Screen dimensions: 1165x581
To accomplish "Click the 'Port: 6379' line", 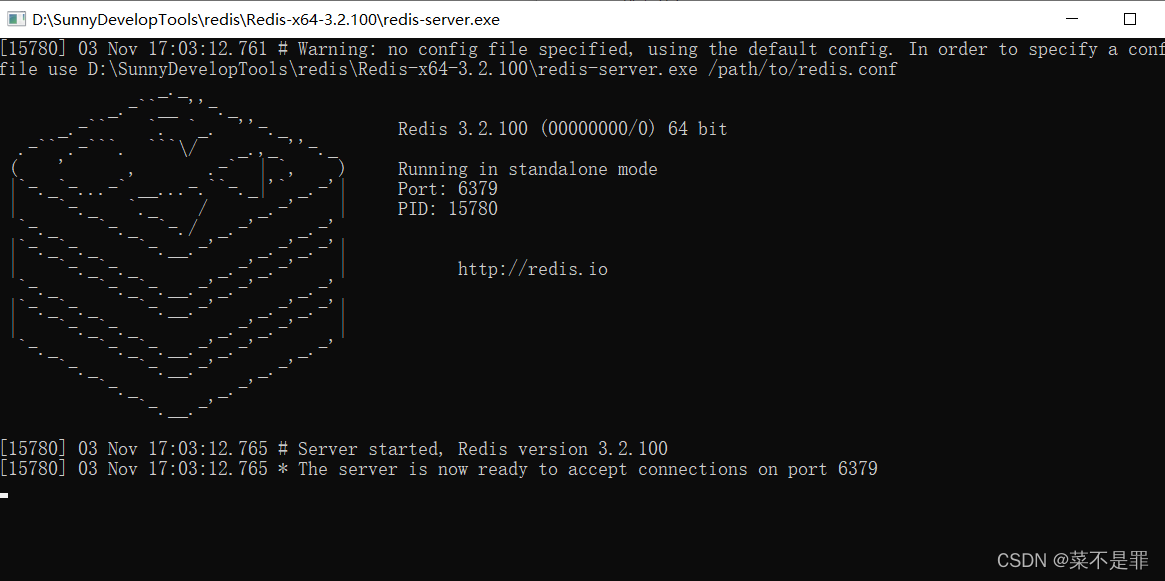I will [x=447, y=189].
